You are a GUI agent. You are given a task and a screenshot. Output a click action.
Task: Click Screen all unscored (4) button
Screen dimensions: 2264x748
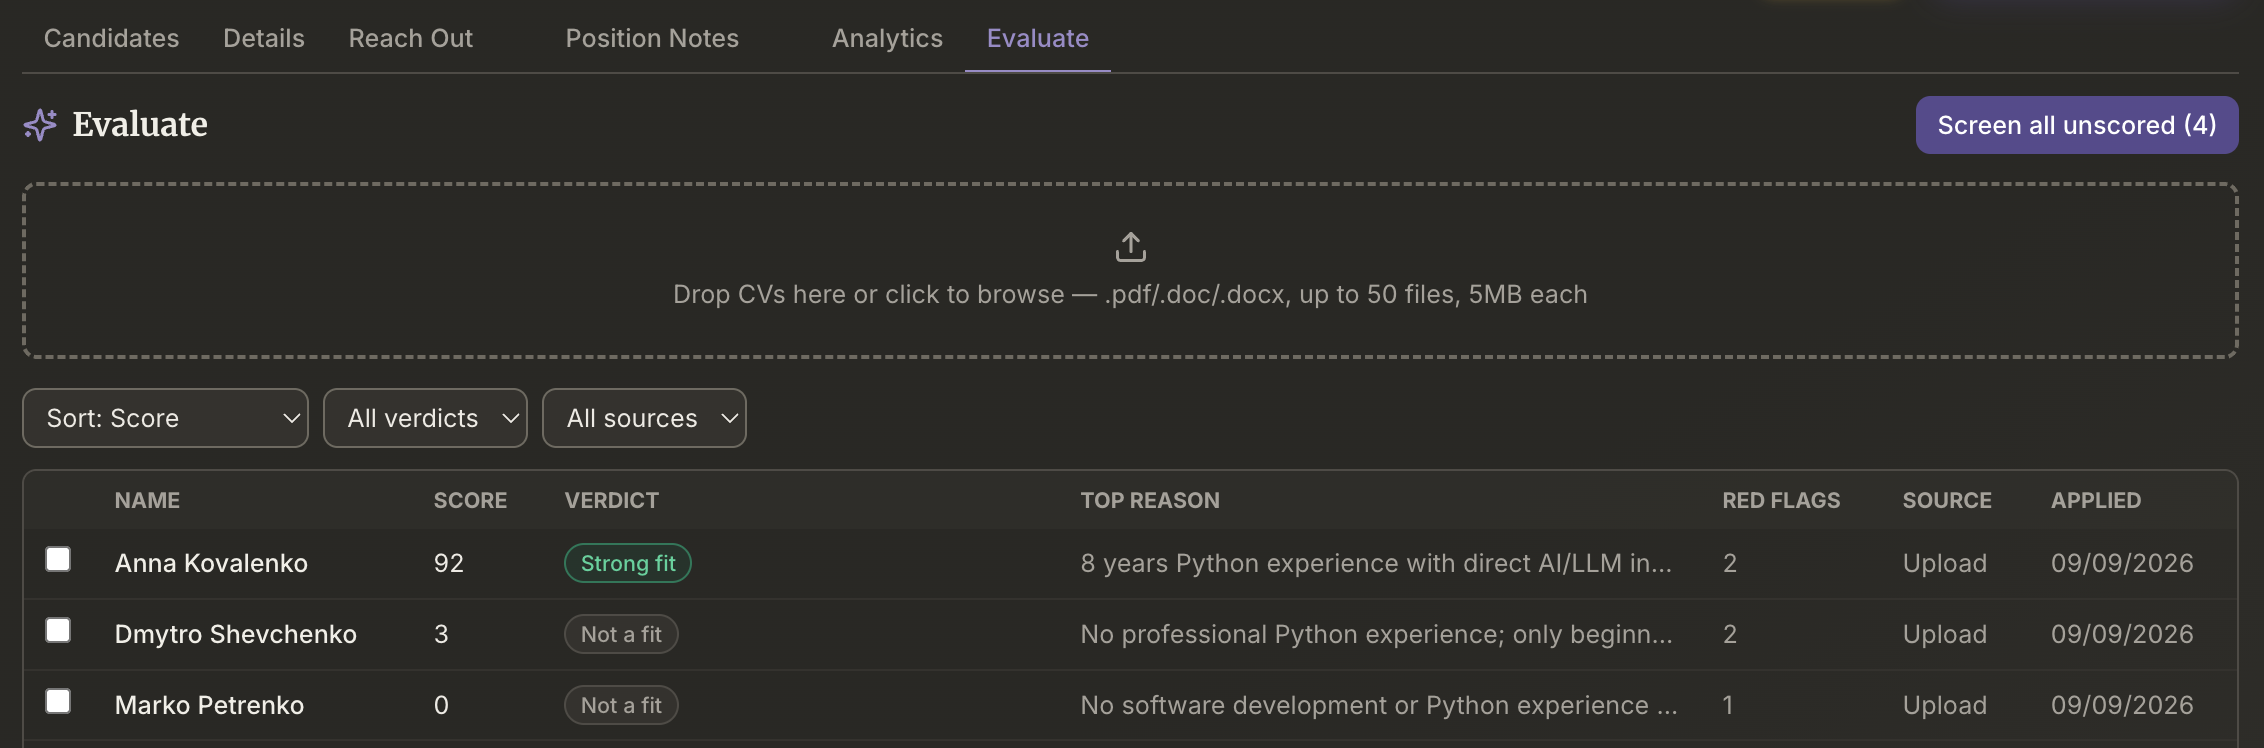(2077, 125)
